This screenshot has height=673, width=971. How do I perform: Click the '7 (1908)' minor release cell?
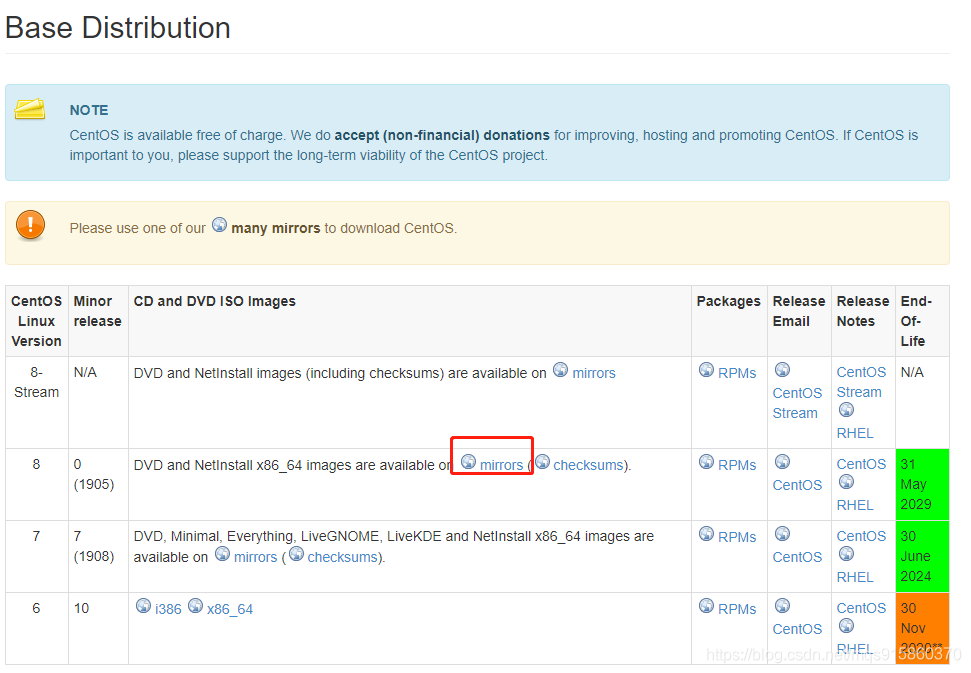[x=98, y=556]
